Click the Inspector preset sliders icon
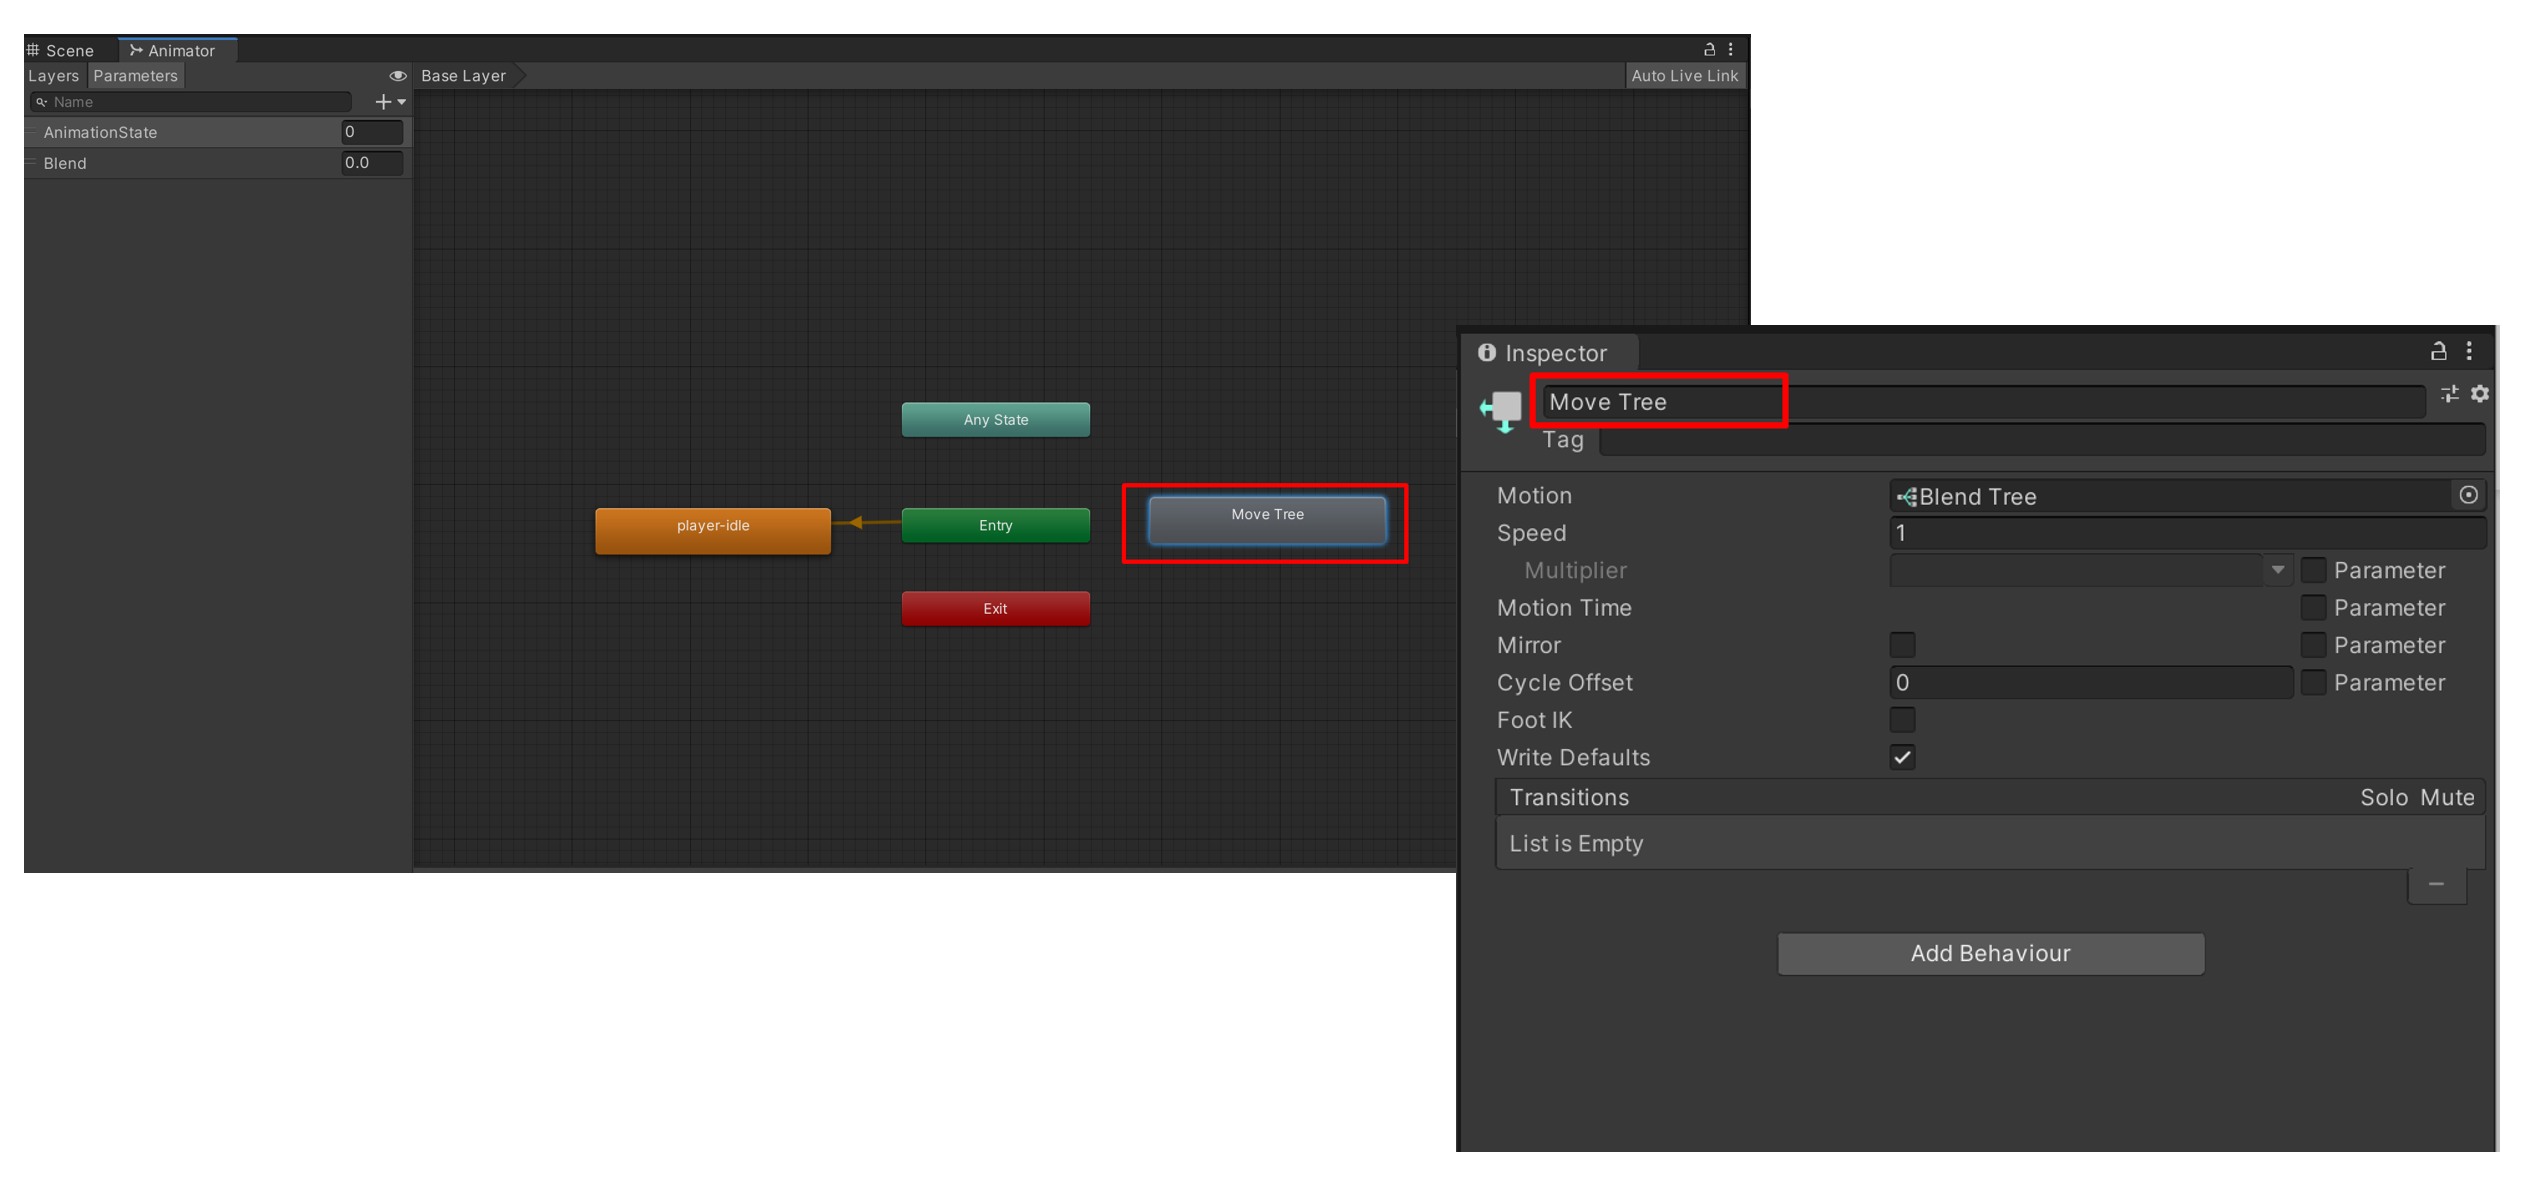This screenshot has width=2523, height=1194. (2449, 394)
